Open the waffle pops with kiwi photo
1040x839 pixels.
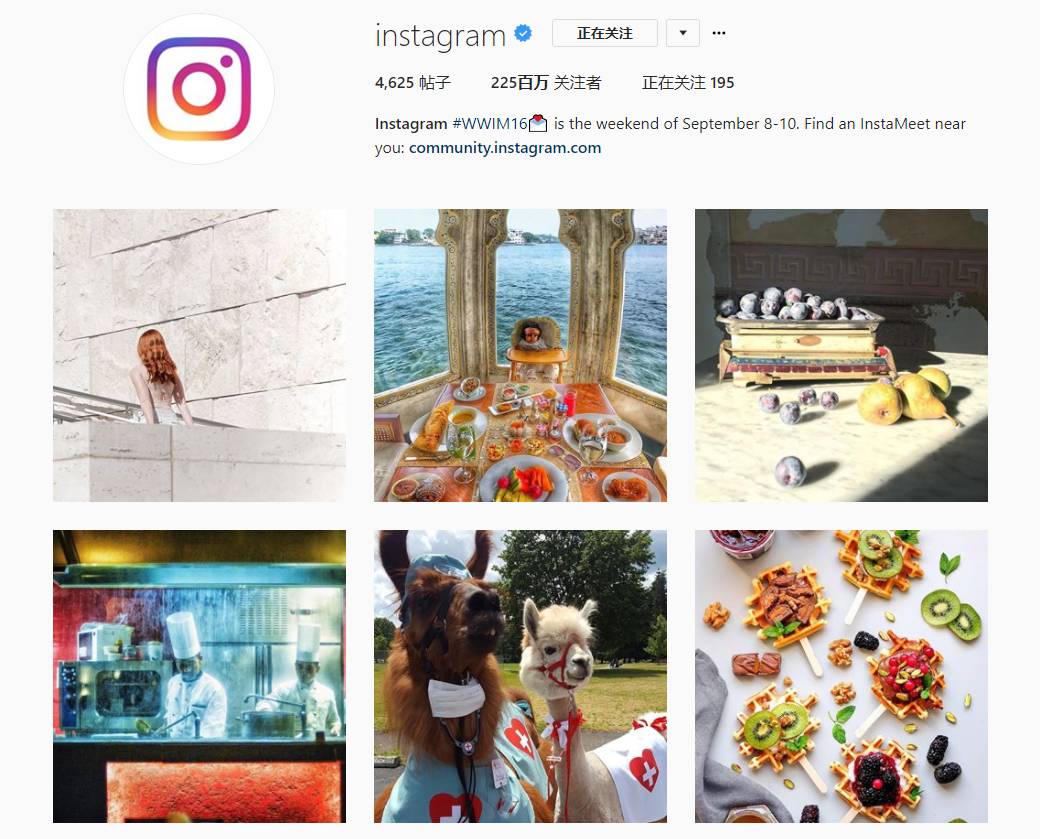point(842,677)
